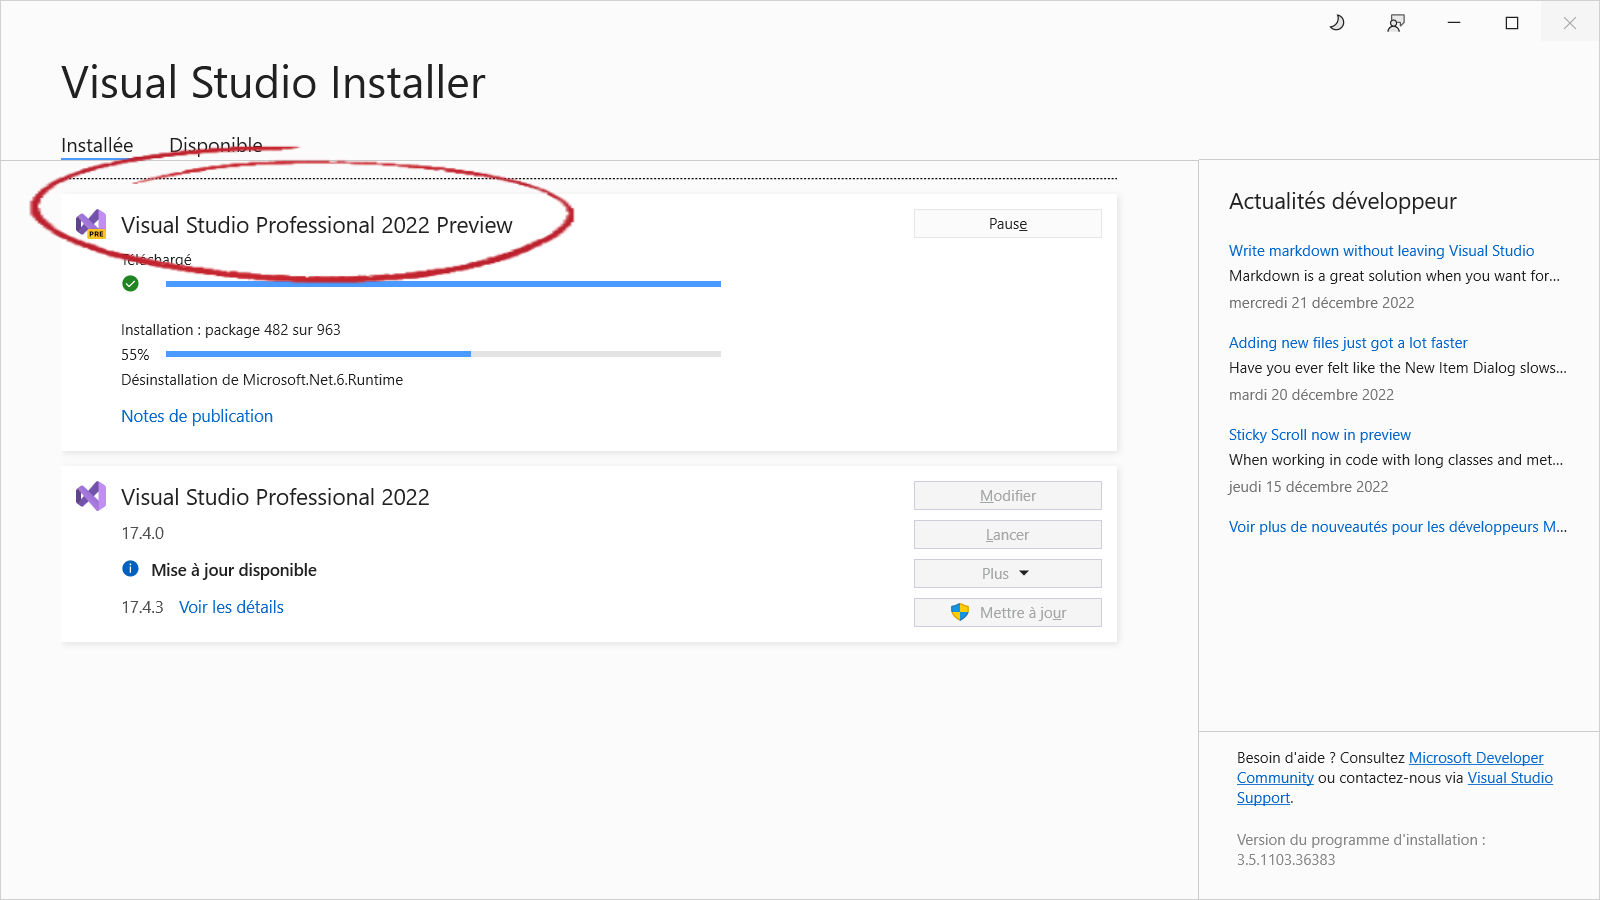The height and width of the screenshot is (900, 1600).
Task: Click the Visual Studio 2022 Preview logo icon
Action: (x=92, y=225)
